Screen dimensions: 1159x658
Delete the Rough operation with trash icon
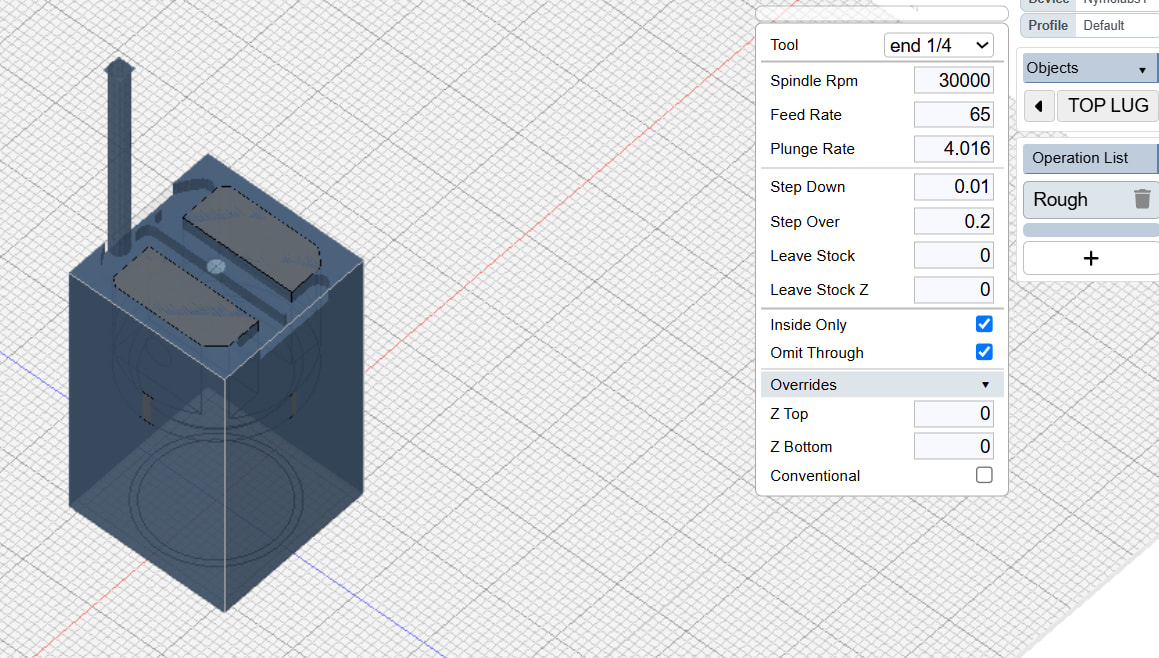pos(1142,199)
